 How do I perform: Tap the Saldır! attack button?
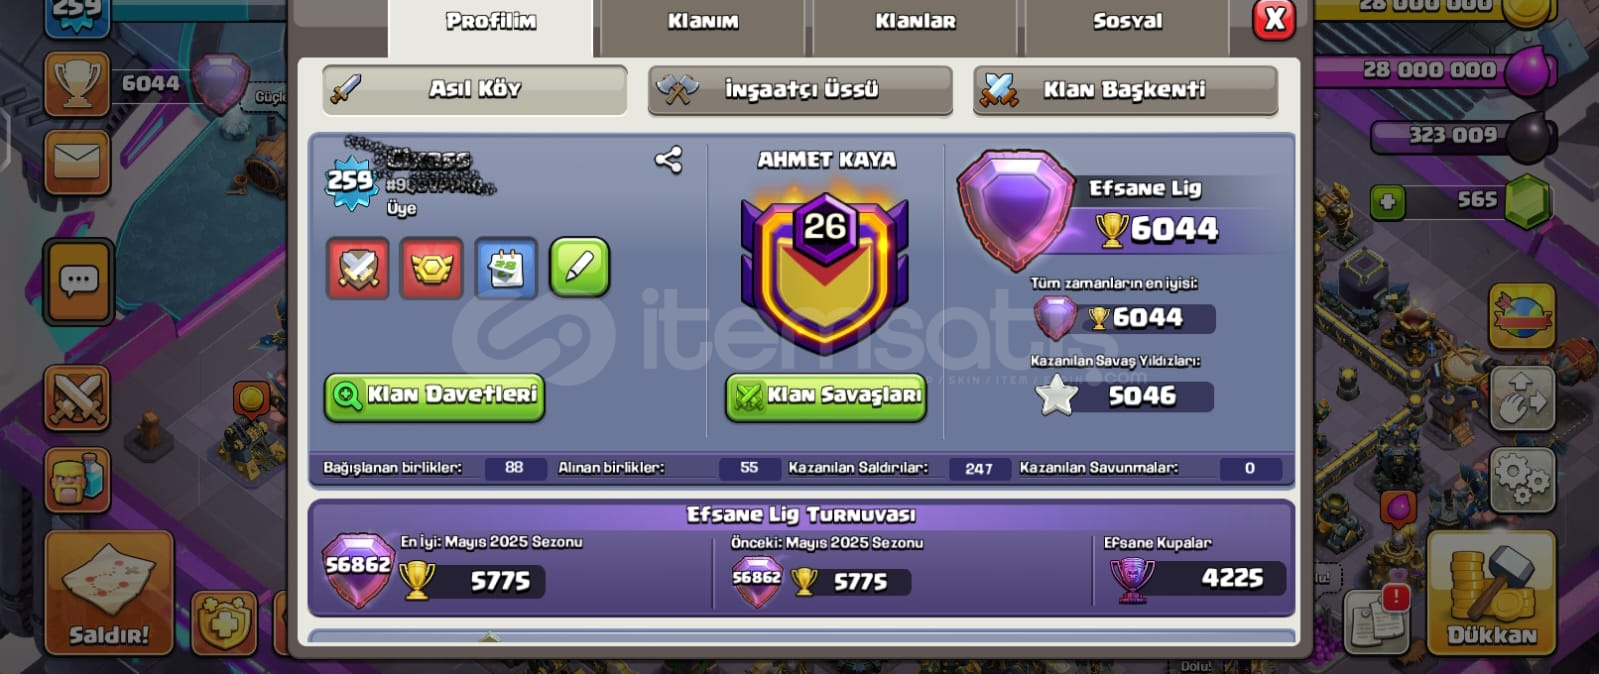pyautogui.click(x=109, y=593)
